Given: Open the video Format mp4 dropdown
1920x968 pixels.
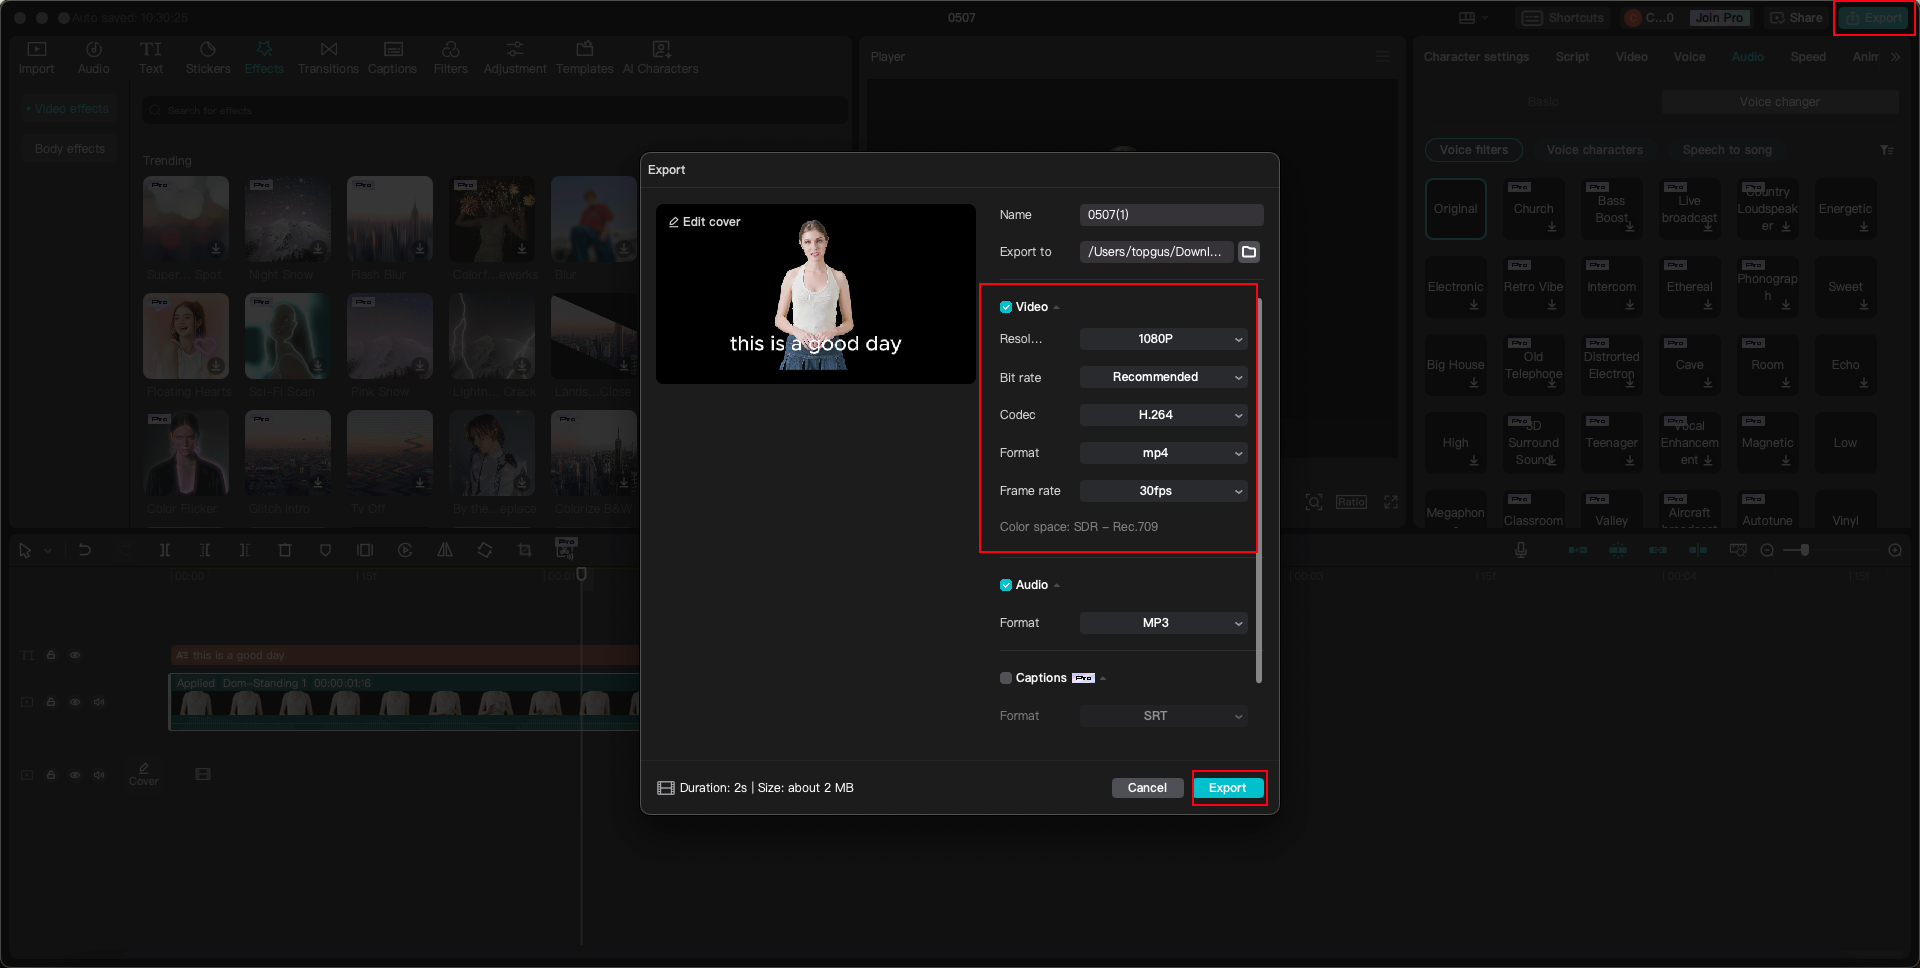Looking at the screenshot, I should 1164,453.
